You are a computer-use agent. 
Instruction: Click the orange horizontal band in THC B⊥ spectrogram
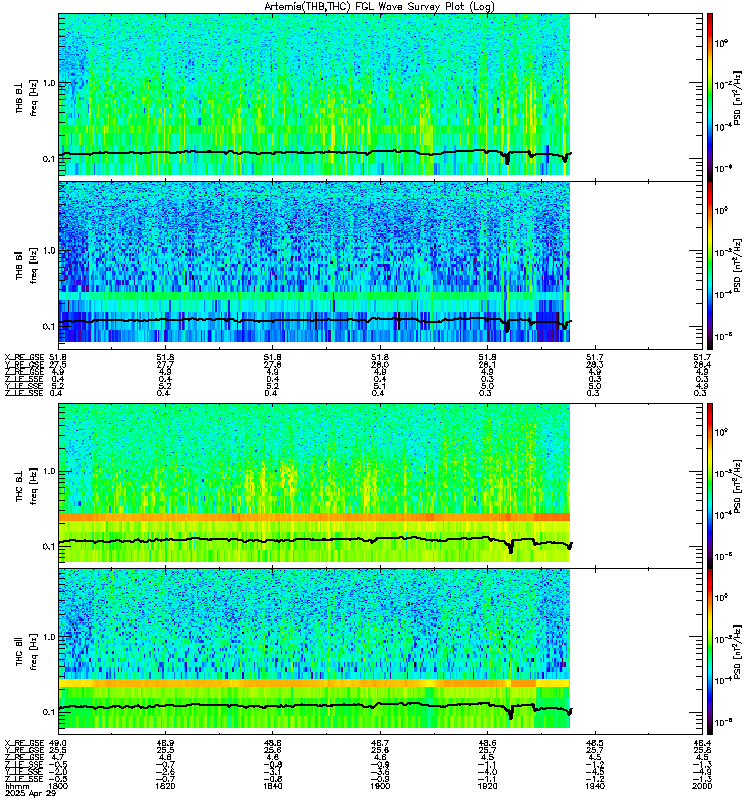pyautogui.click(x=314, y=517)
